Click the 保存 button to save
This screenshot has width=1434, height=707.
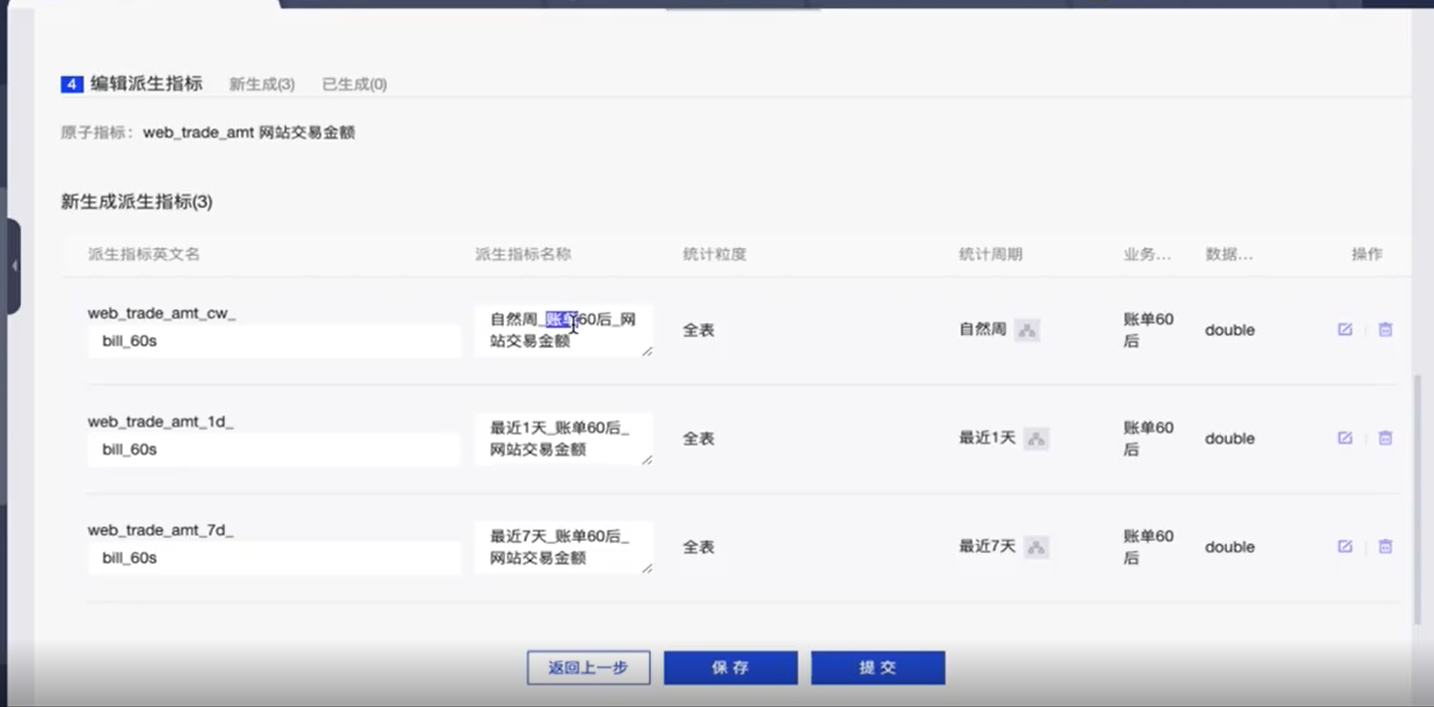[x=730, y=667]
